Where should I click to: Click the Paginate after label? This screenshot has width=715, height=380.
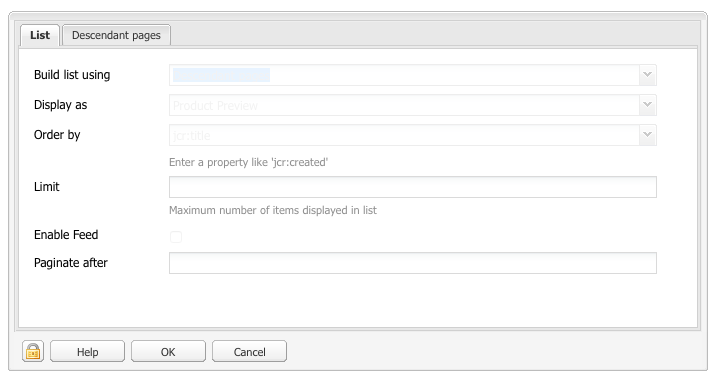(71, 263)
